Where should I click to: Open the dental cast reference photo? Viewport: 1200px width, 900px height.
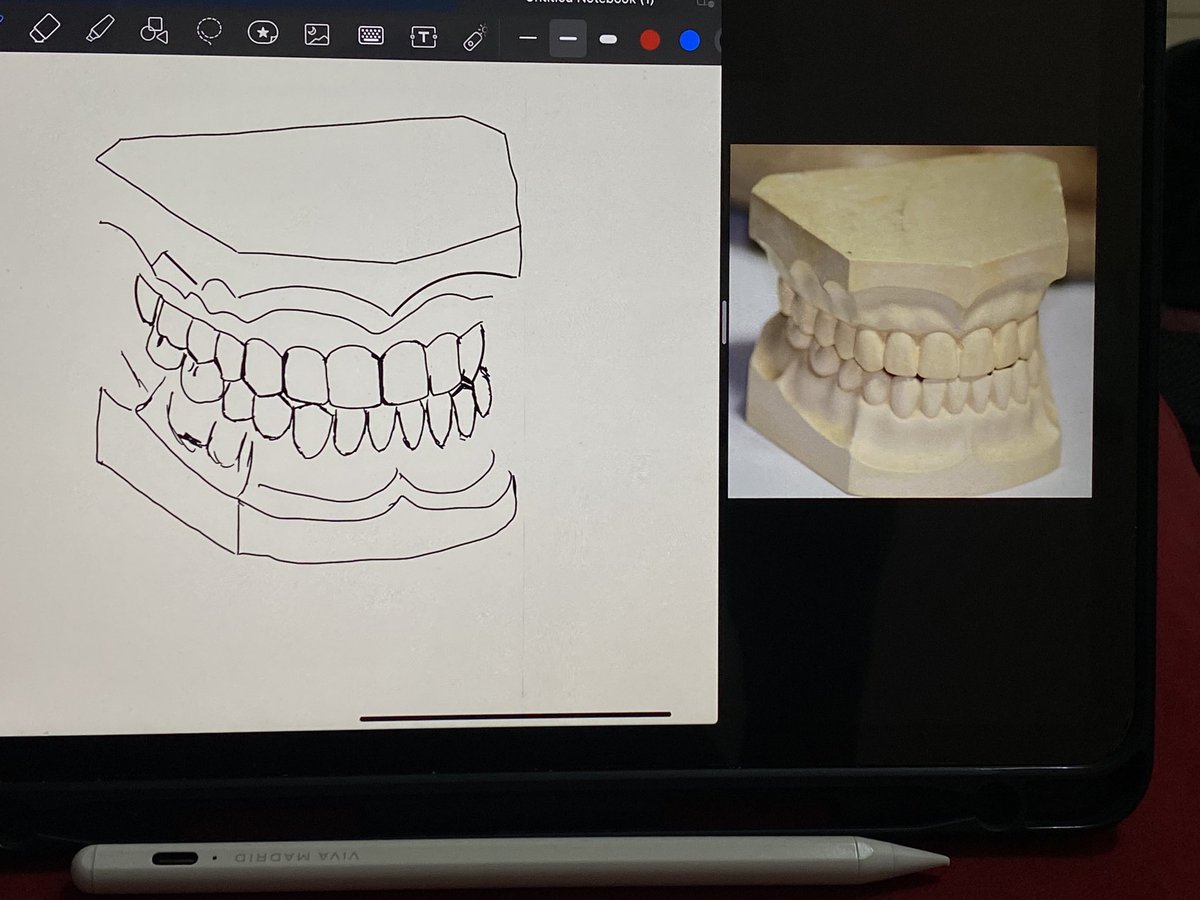click(x=912, y=321)
